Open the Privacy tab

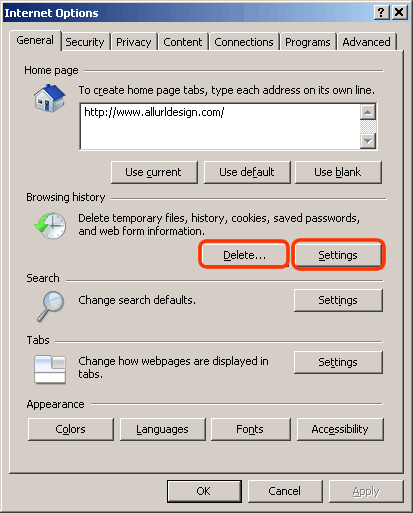pyautogui.click(x=134, y=42)
